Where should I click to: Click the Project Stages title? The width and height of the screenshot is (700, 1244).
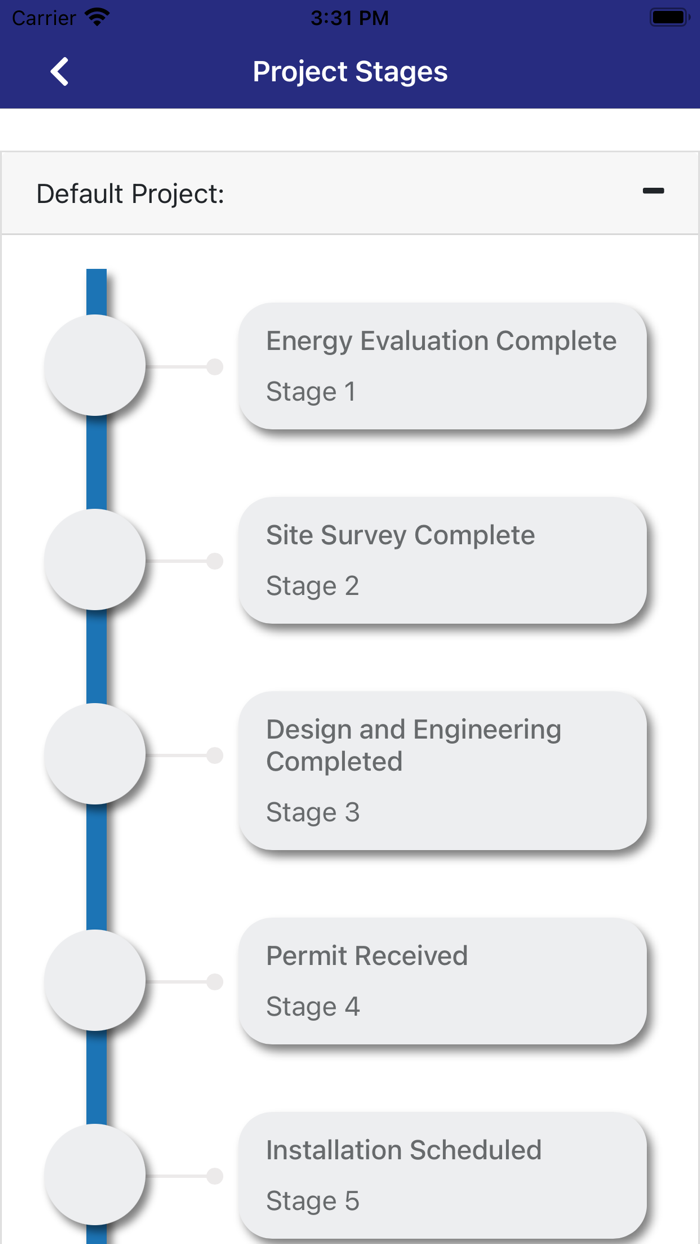350,72
